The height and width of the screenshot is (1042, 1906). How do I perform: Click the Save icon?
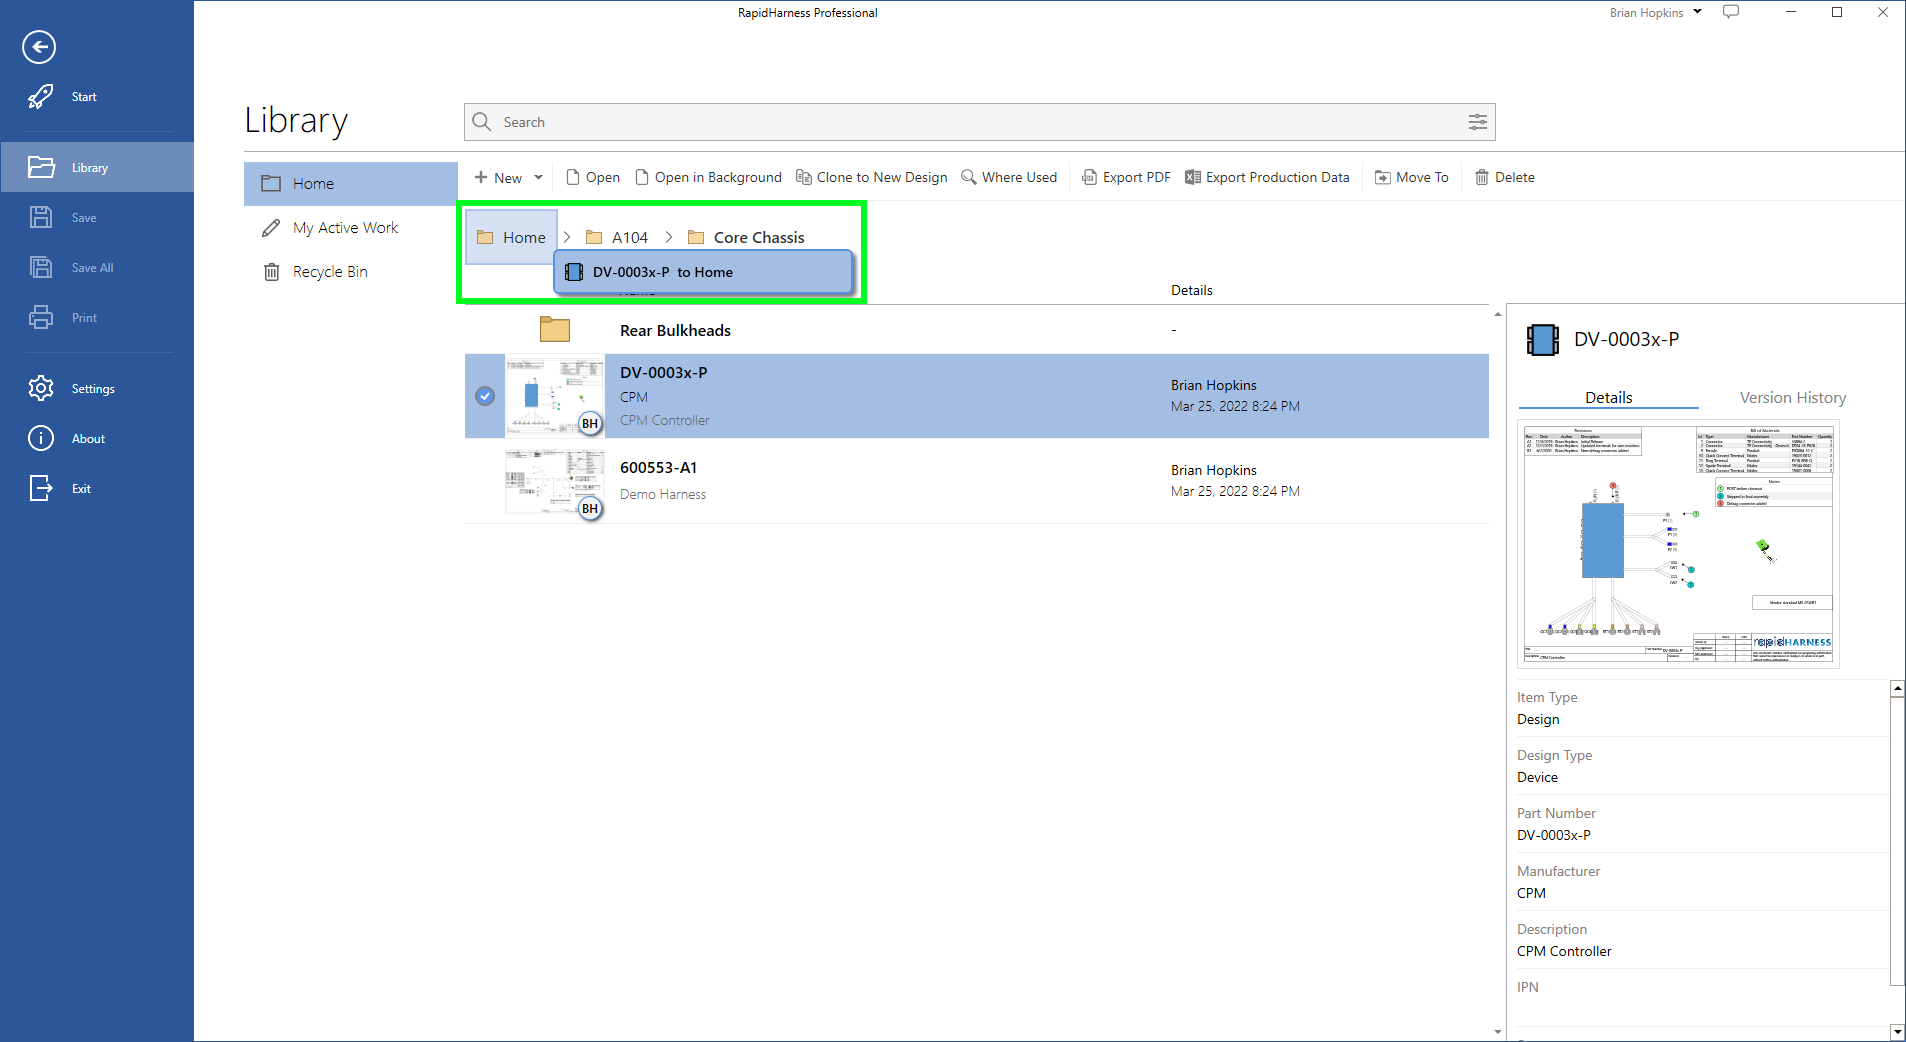[41, 217]
